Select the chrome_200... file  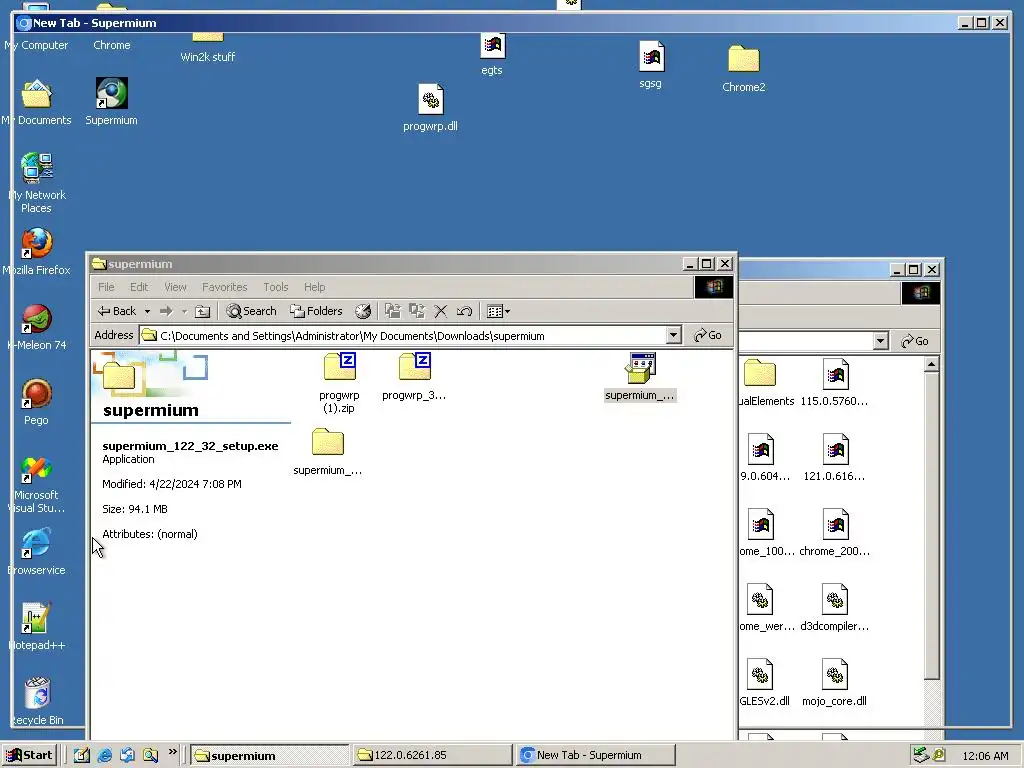pyautogui.click(x=835, y=533)
